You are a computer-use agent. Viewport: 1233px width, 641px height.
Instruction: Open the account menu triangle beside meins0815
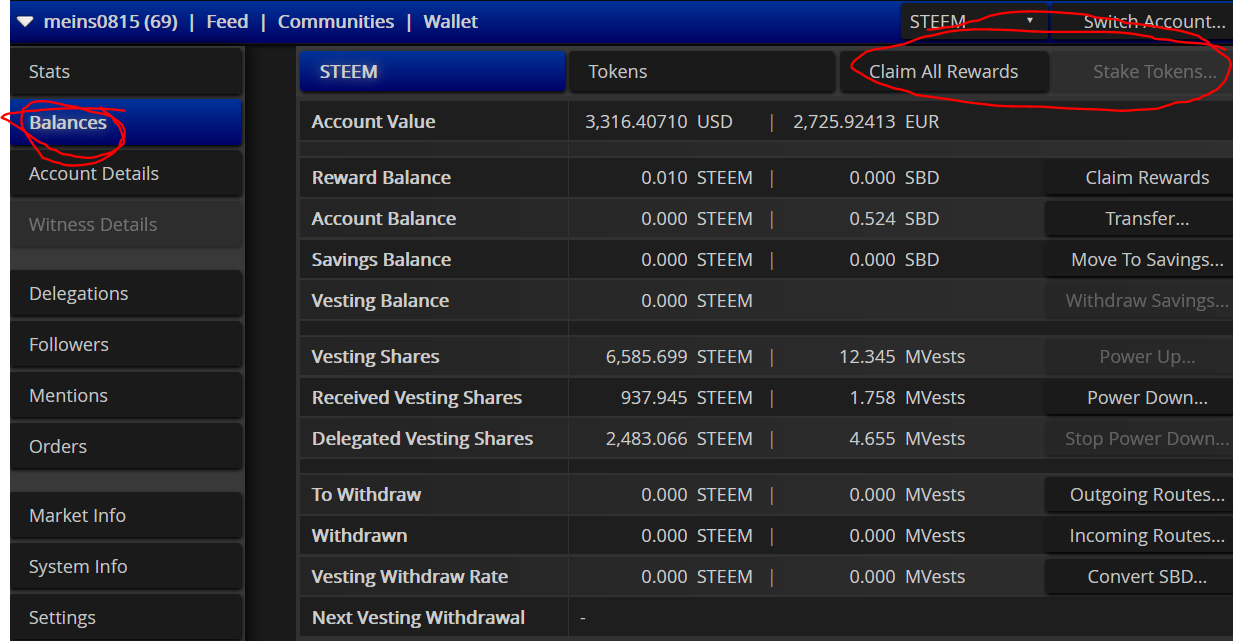25,22
